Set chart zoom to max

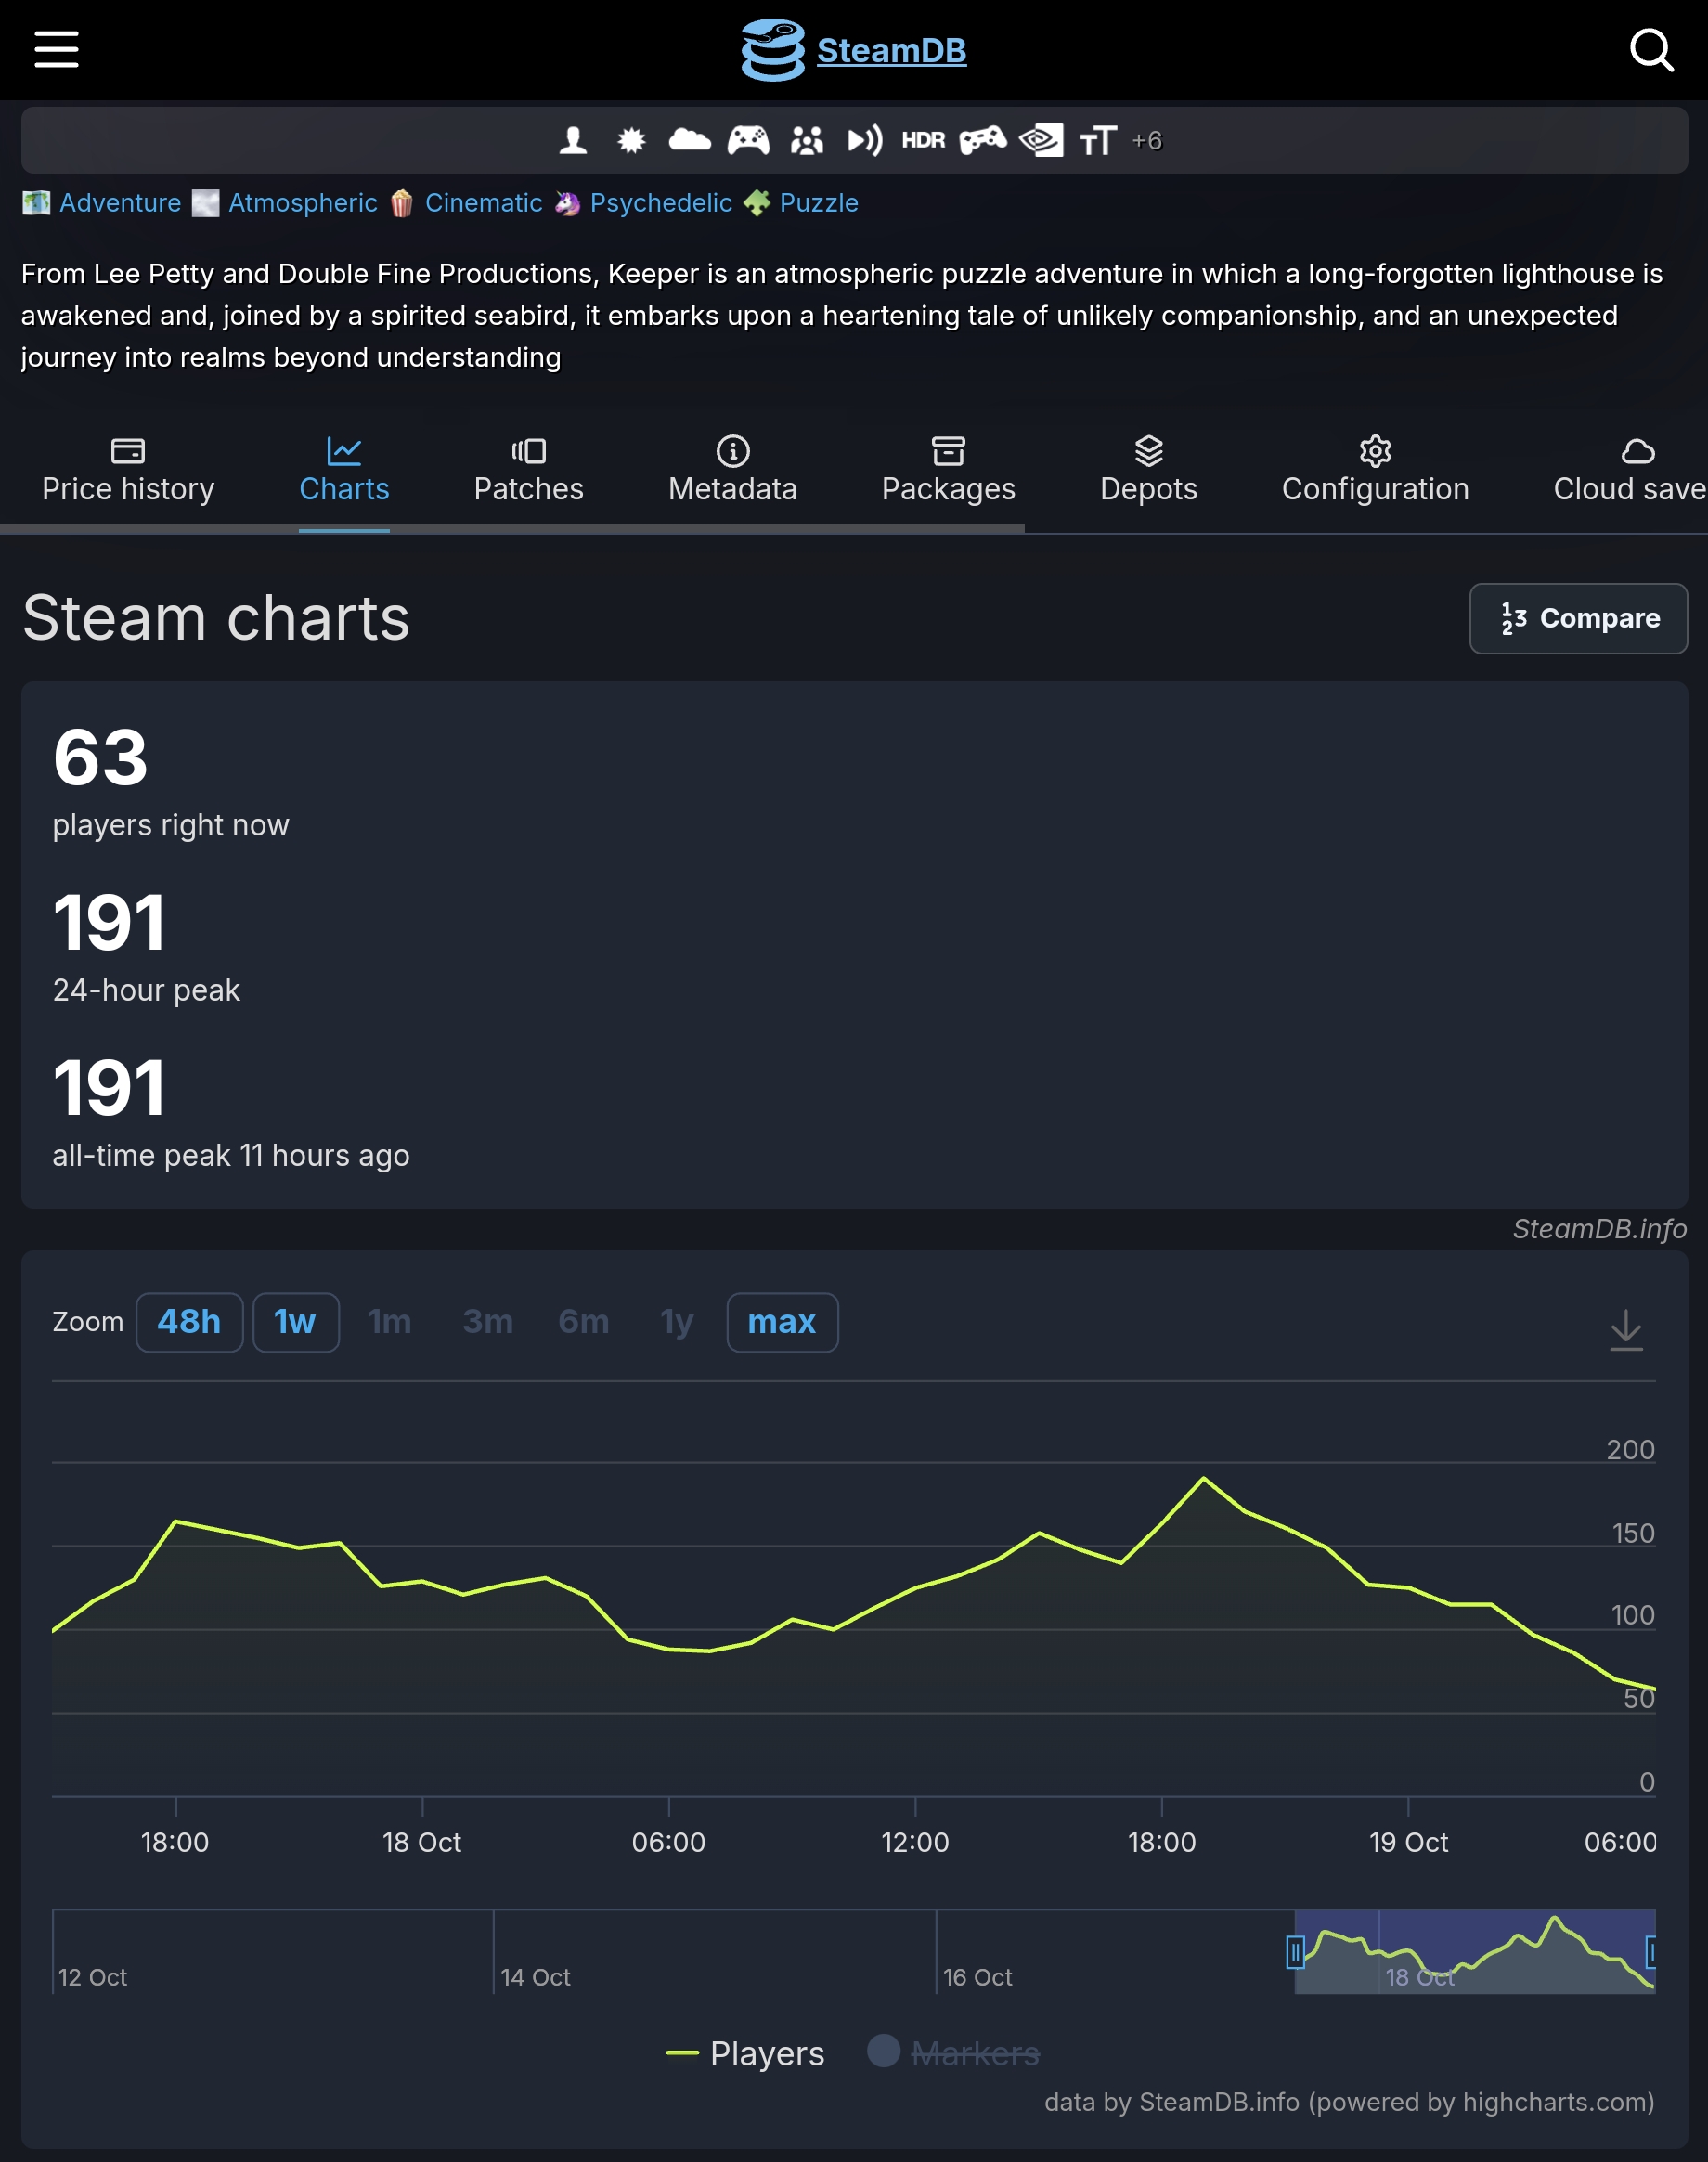coord(782,1322)
